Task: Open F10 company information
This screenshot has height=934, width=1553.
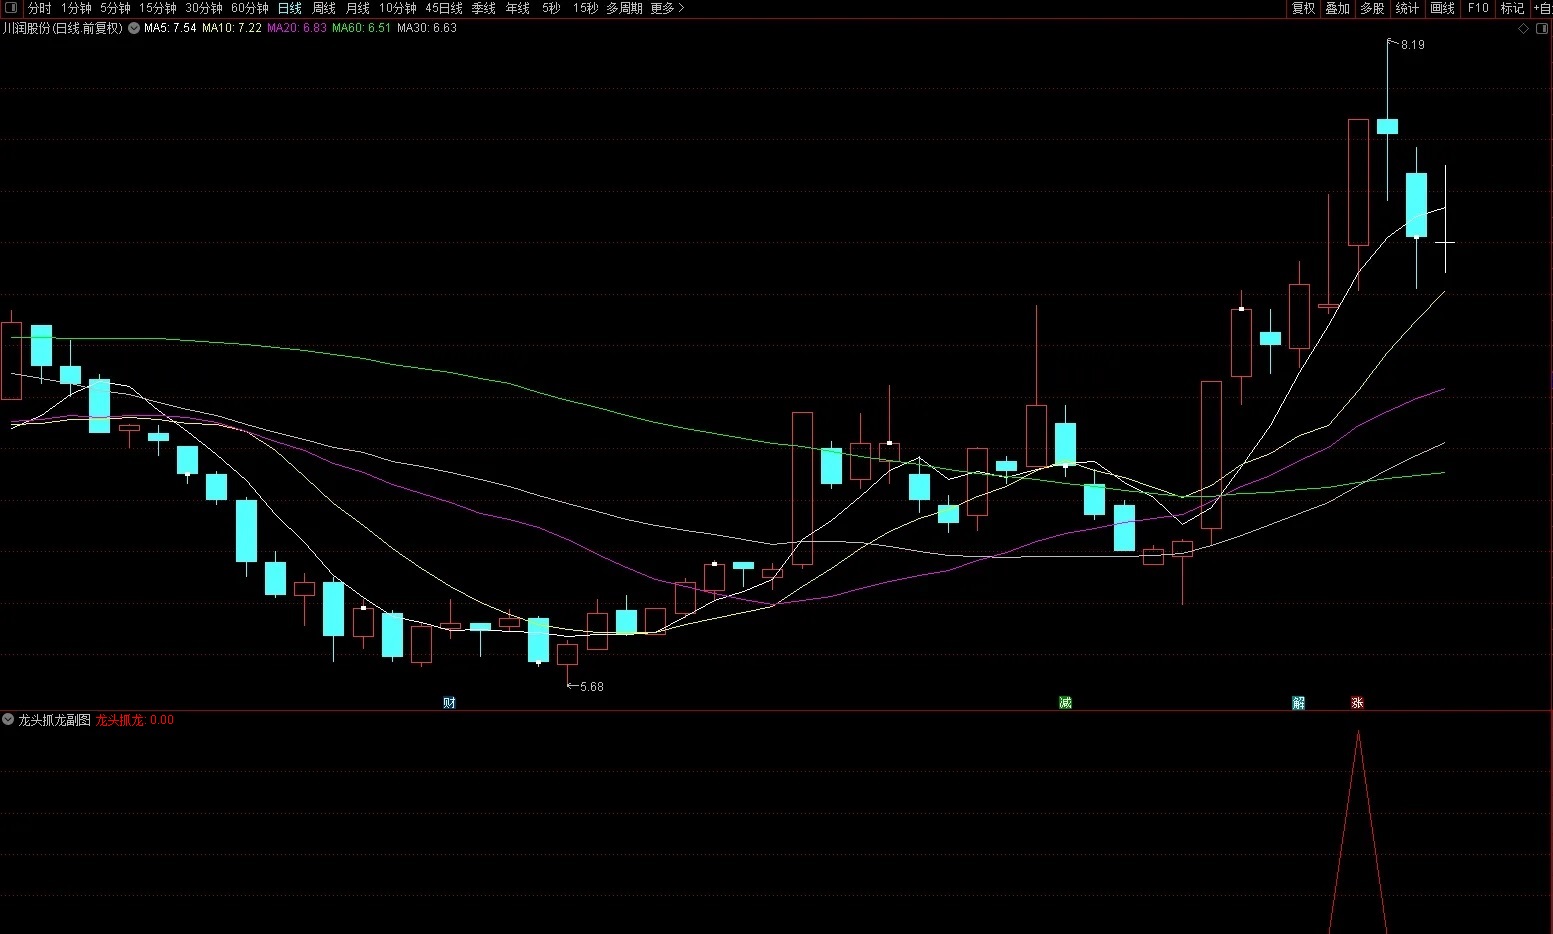Action: (1478, 8)
